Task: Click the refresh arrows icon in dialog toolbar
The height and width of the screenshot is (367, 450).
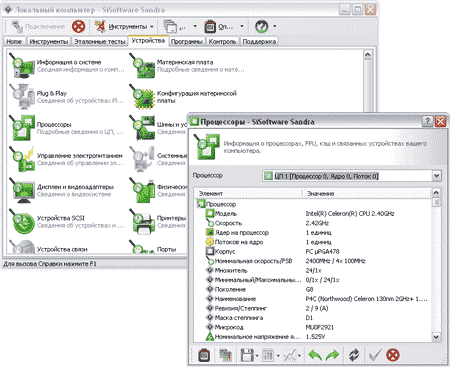Action: pyautogui.click(x=354, y=355)
